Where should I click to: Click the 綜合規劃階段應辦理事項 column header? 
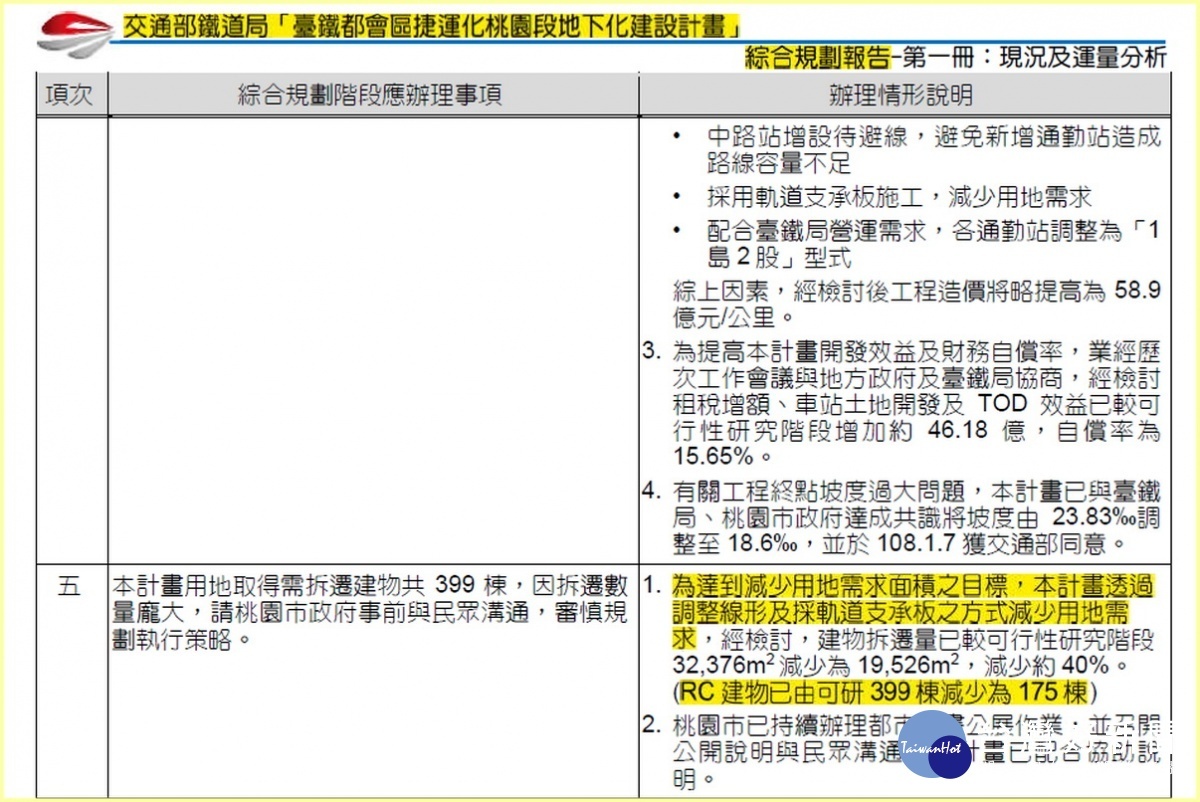pyautogui.click(x=371, y=95)
